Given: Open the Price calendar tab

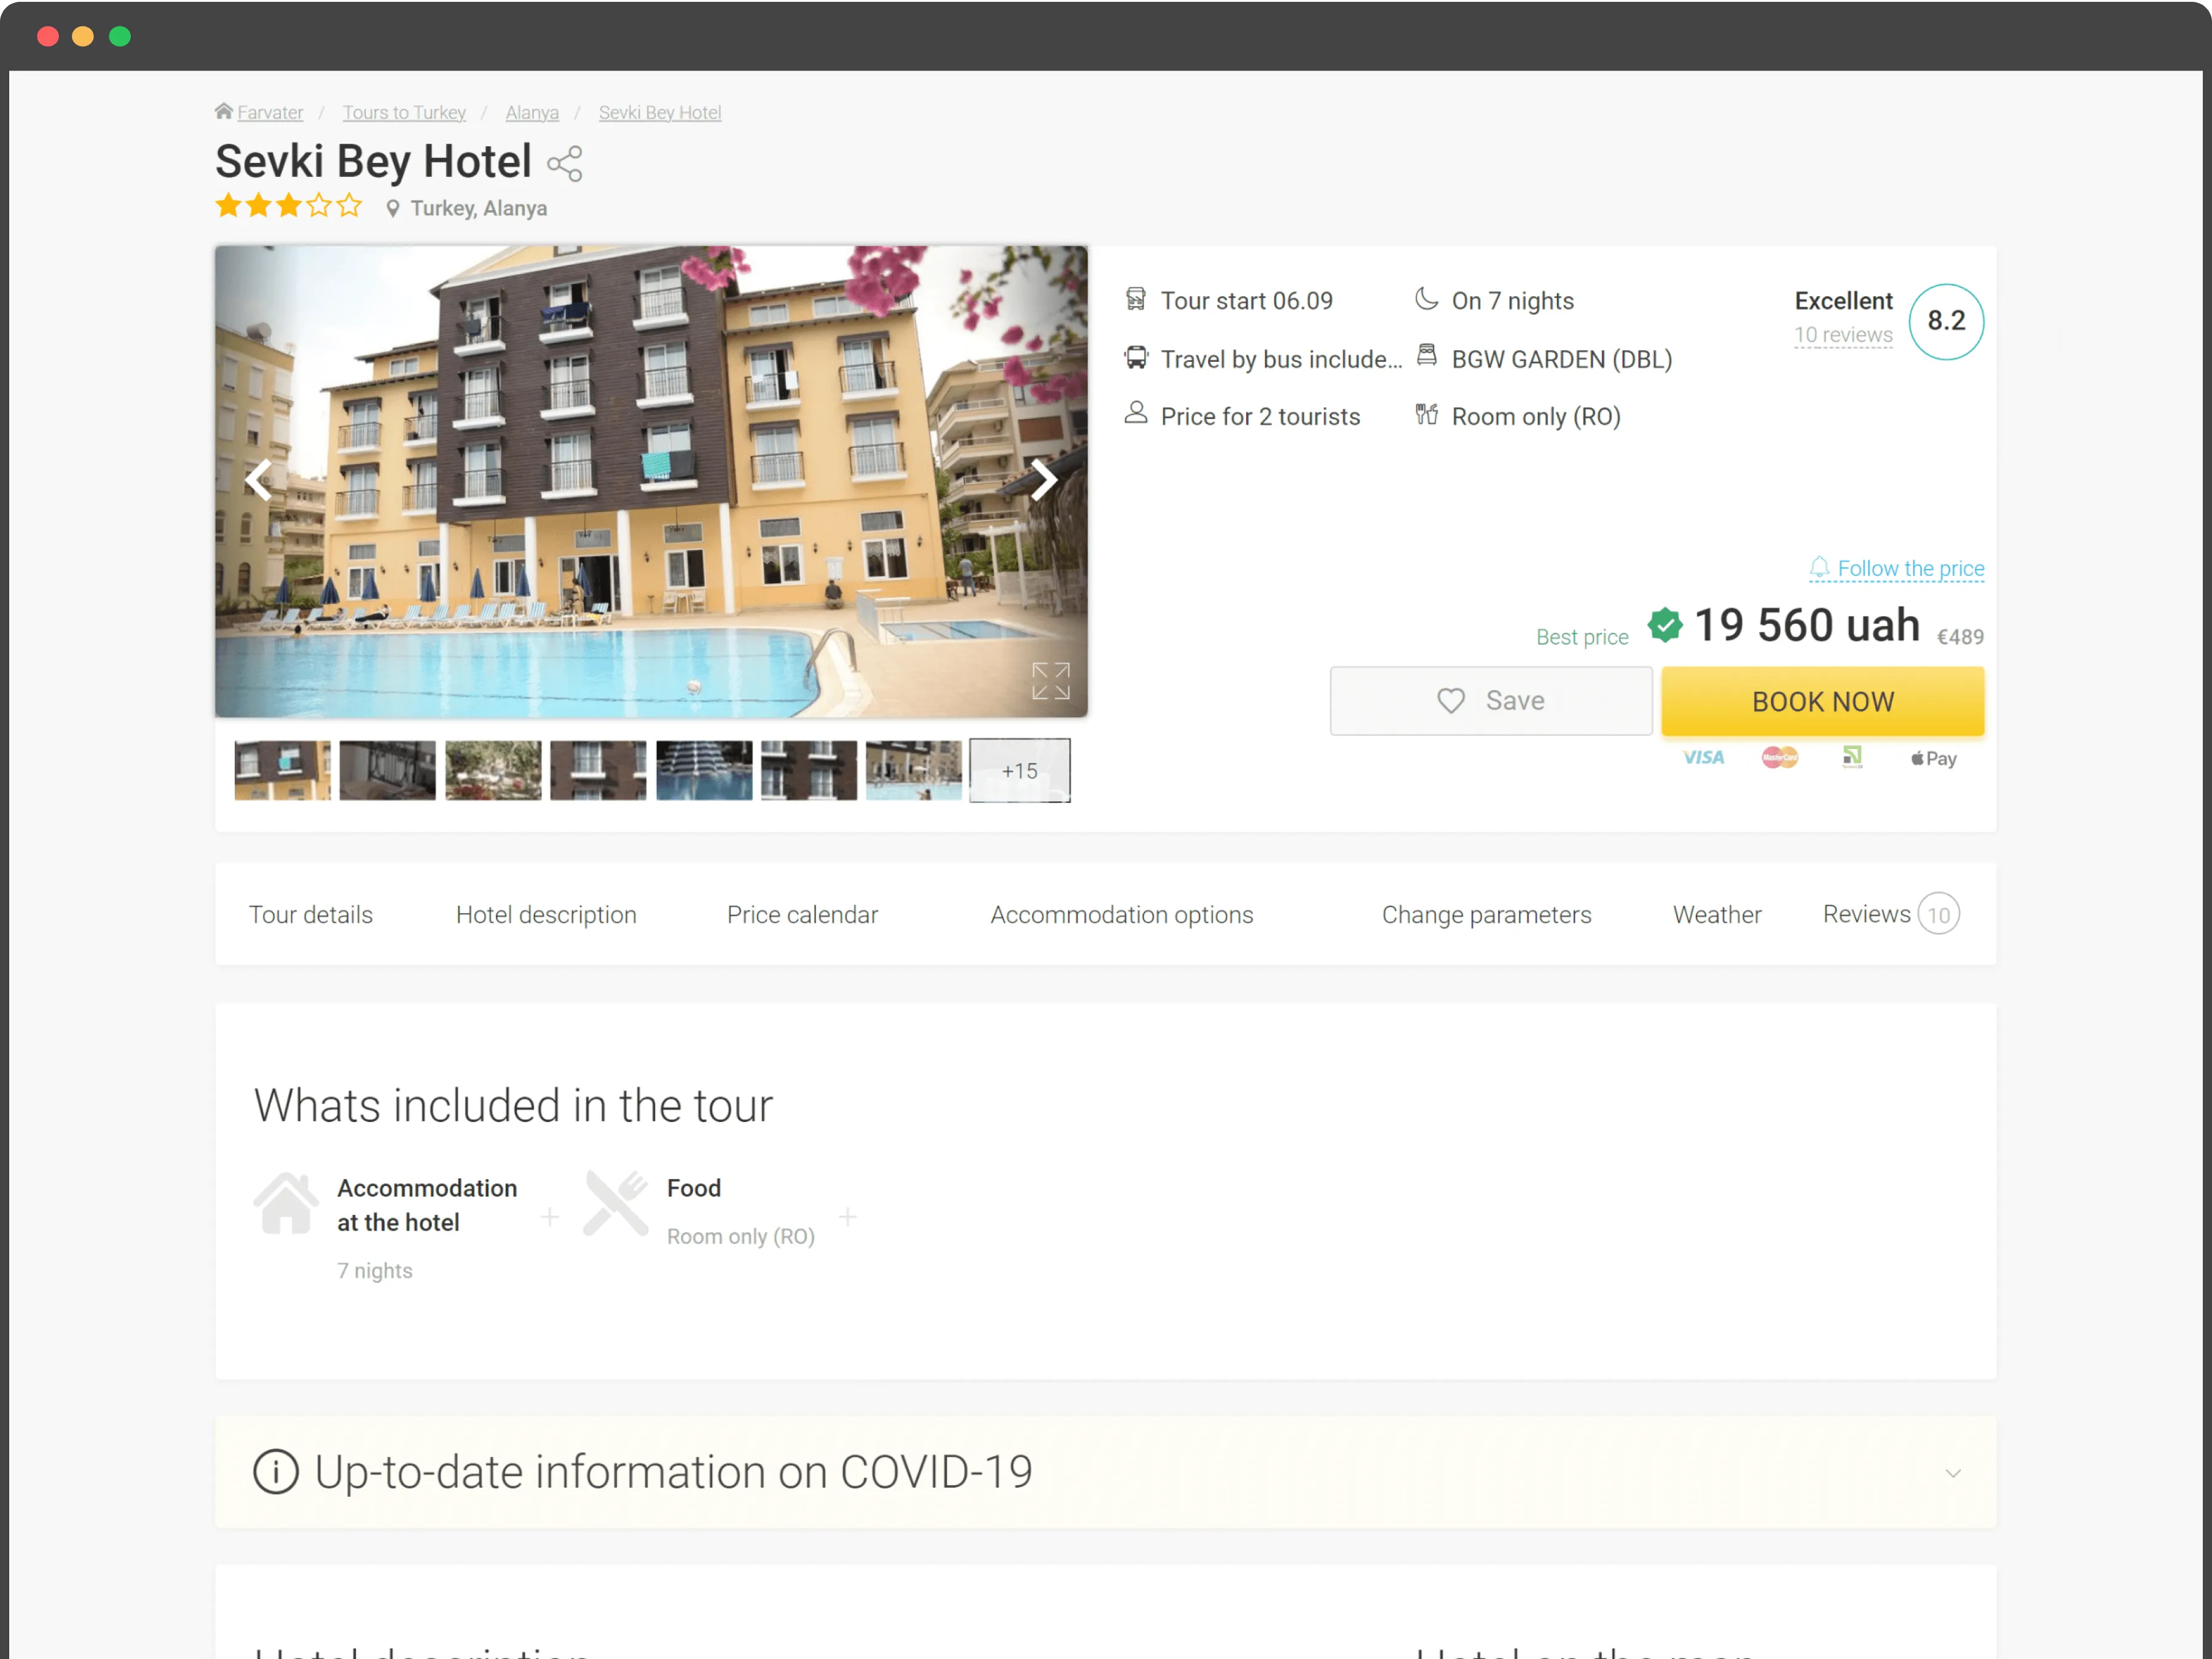Looking at the screenshot, I should tap(802, 914).
